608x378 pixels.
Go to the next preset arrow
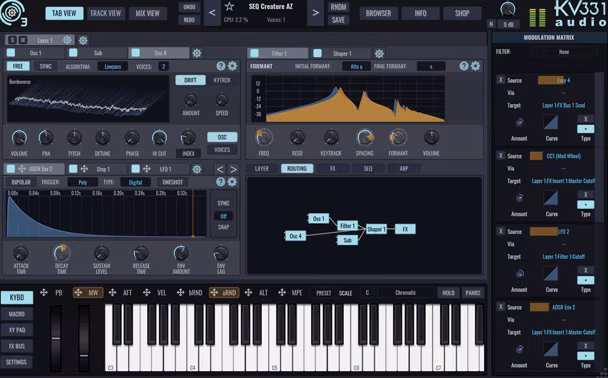(316, 13)
